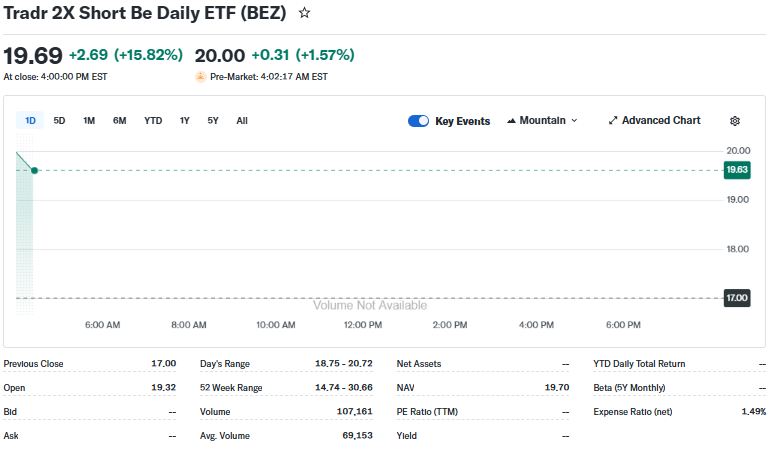This screenshot has width=777, height=450.
Task: Show All-time chart range
Action: point(242,121)
